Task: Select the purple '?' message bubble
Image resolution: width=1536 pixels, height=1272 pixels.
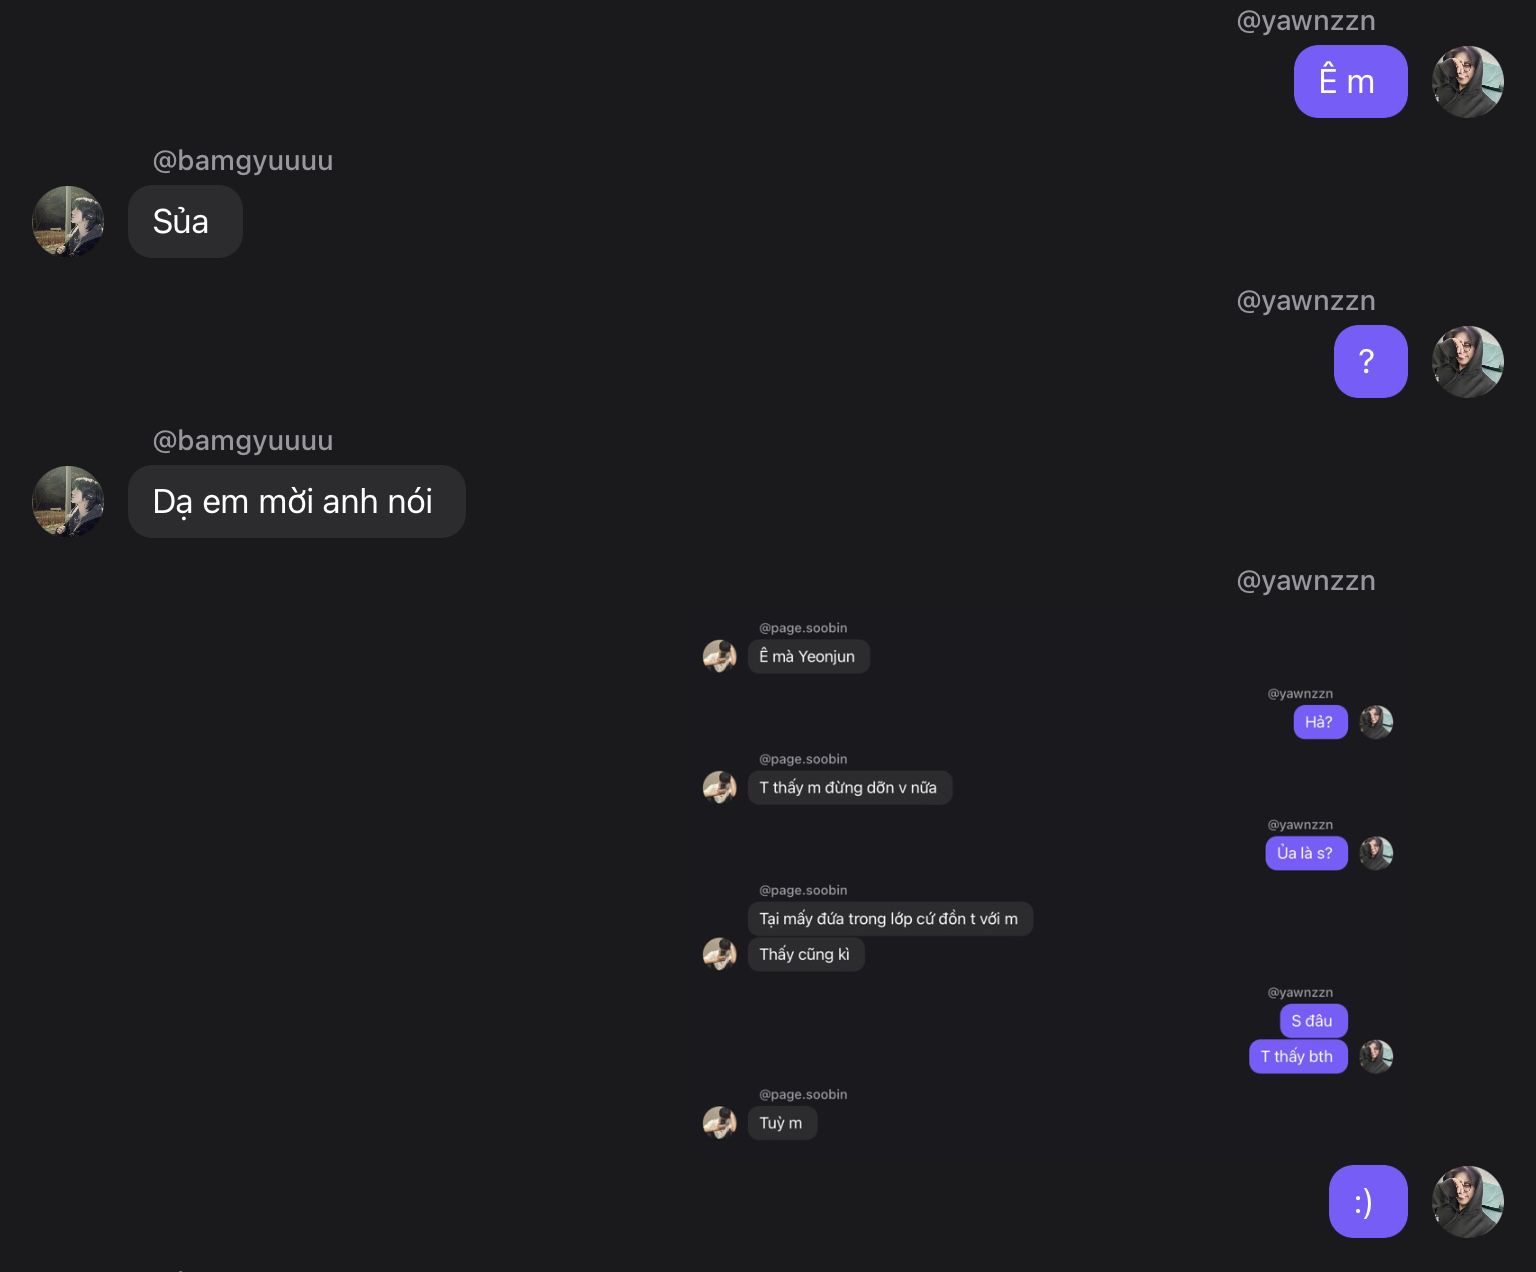Action: tap(1370, 362)
